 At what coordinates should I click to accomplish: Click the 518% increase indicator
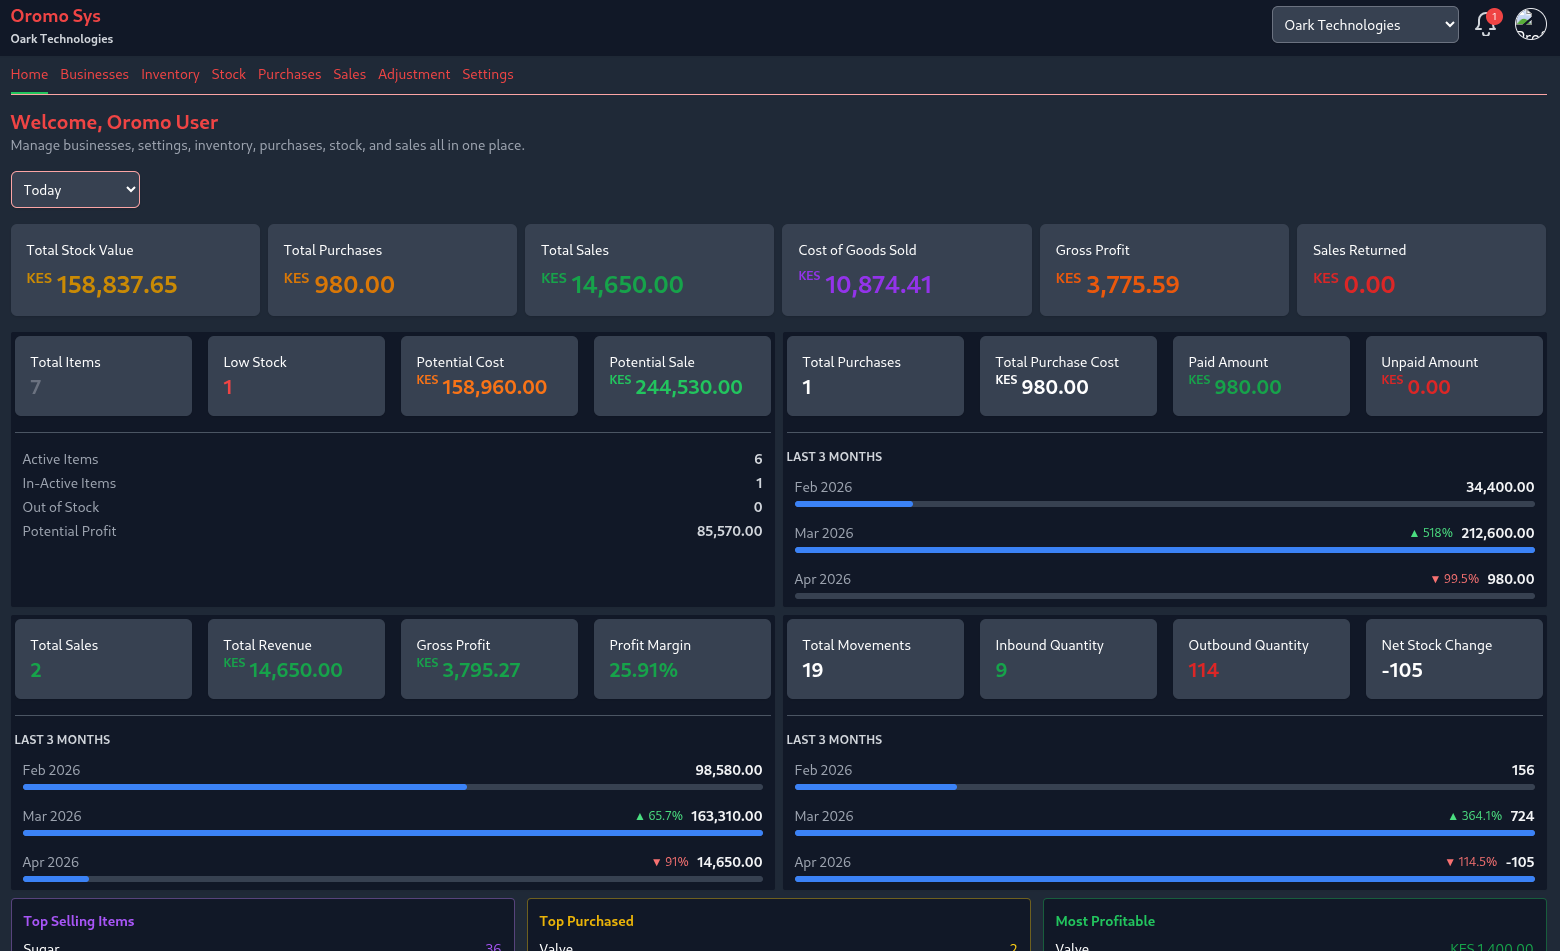pos(1431,533)
